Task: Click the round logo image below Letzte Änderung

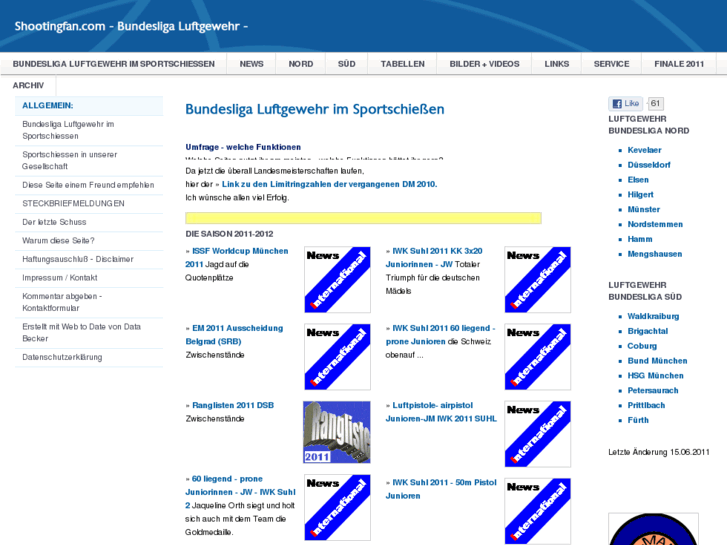Action: pyautogui.click(x=653, y=529)
